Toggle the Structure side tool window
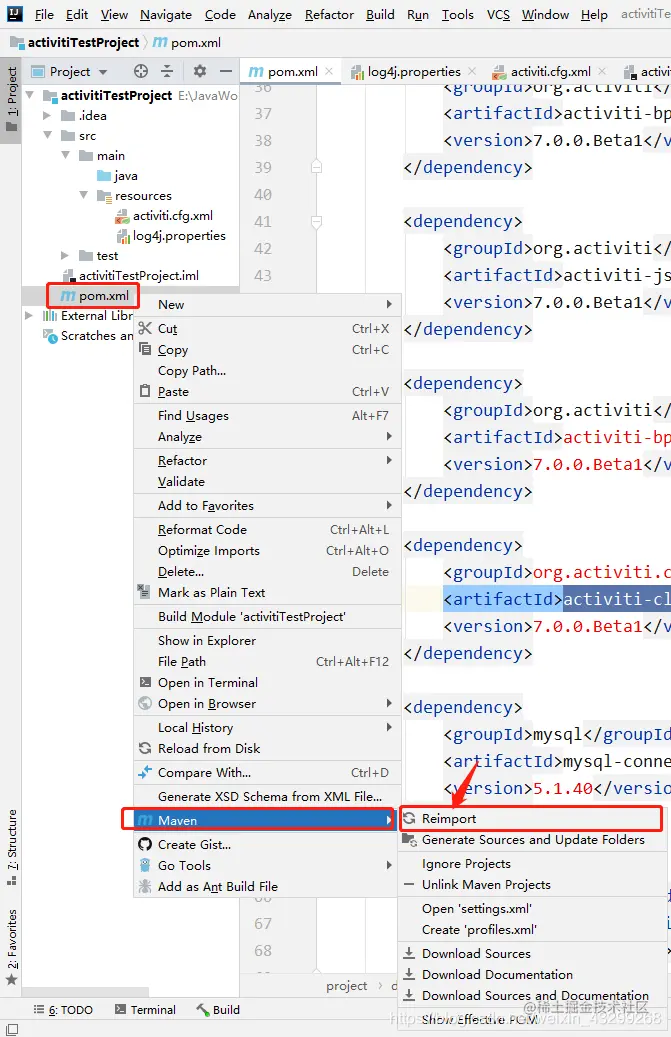The width and height of the screenshot is (671, 1037). [11, 847]
